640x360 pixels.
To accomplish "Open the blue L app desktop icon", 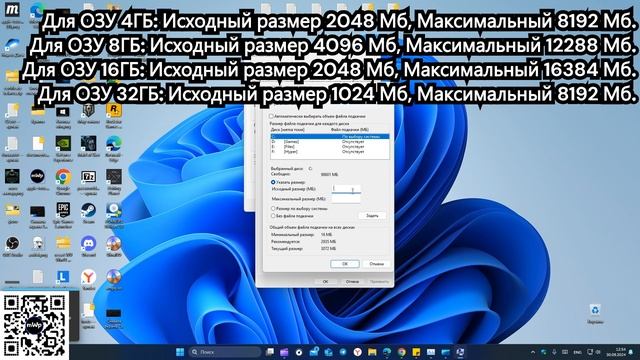I will [x=63, y=277].
